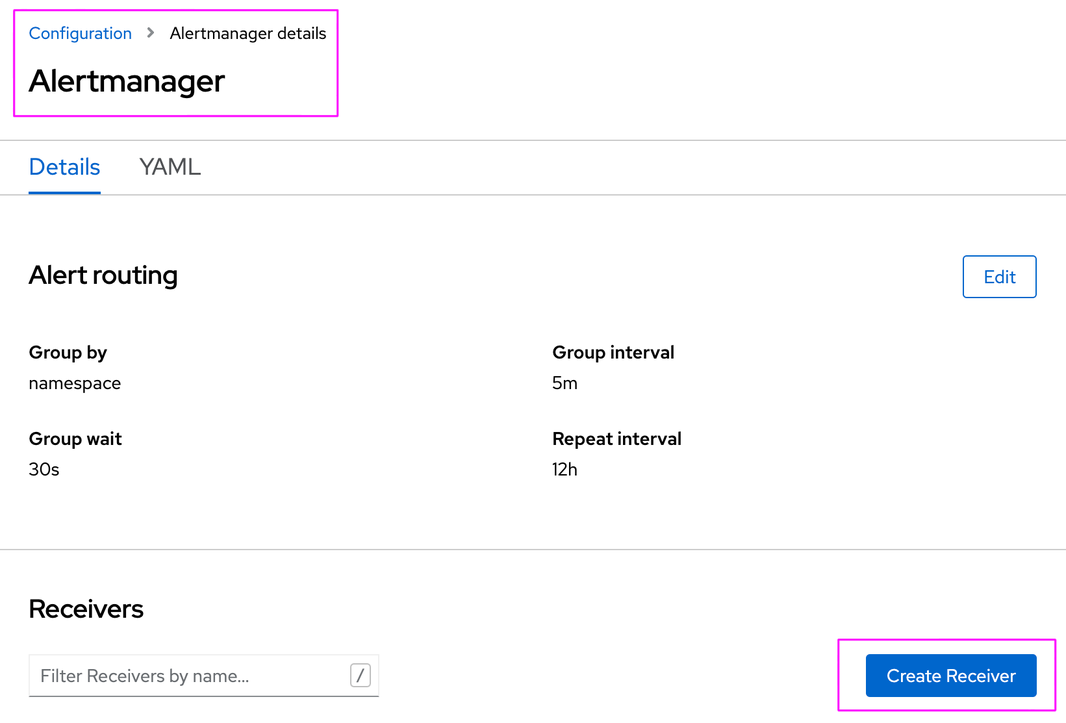
Task: Click the Group wait label
Action: pos(75,438)
